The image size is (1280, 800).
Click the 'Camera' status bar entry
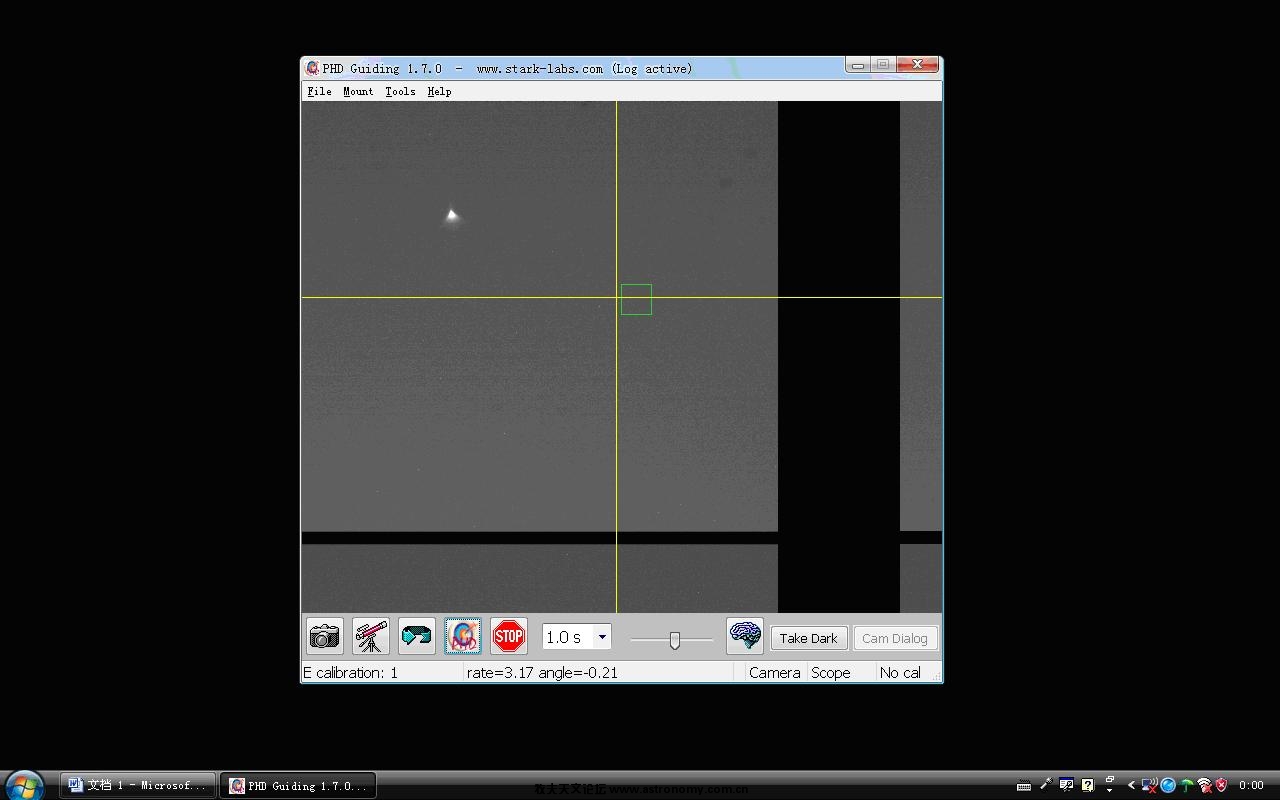775,673
